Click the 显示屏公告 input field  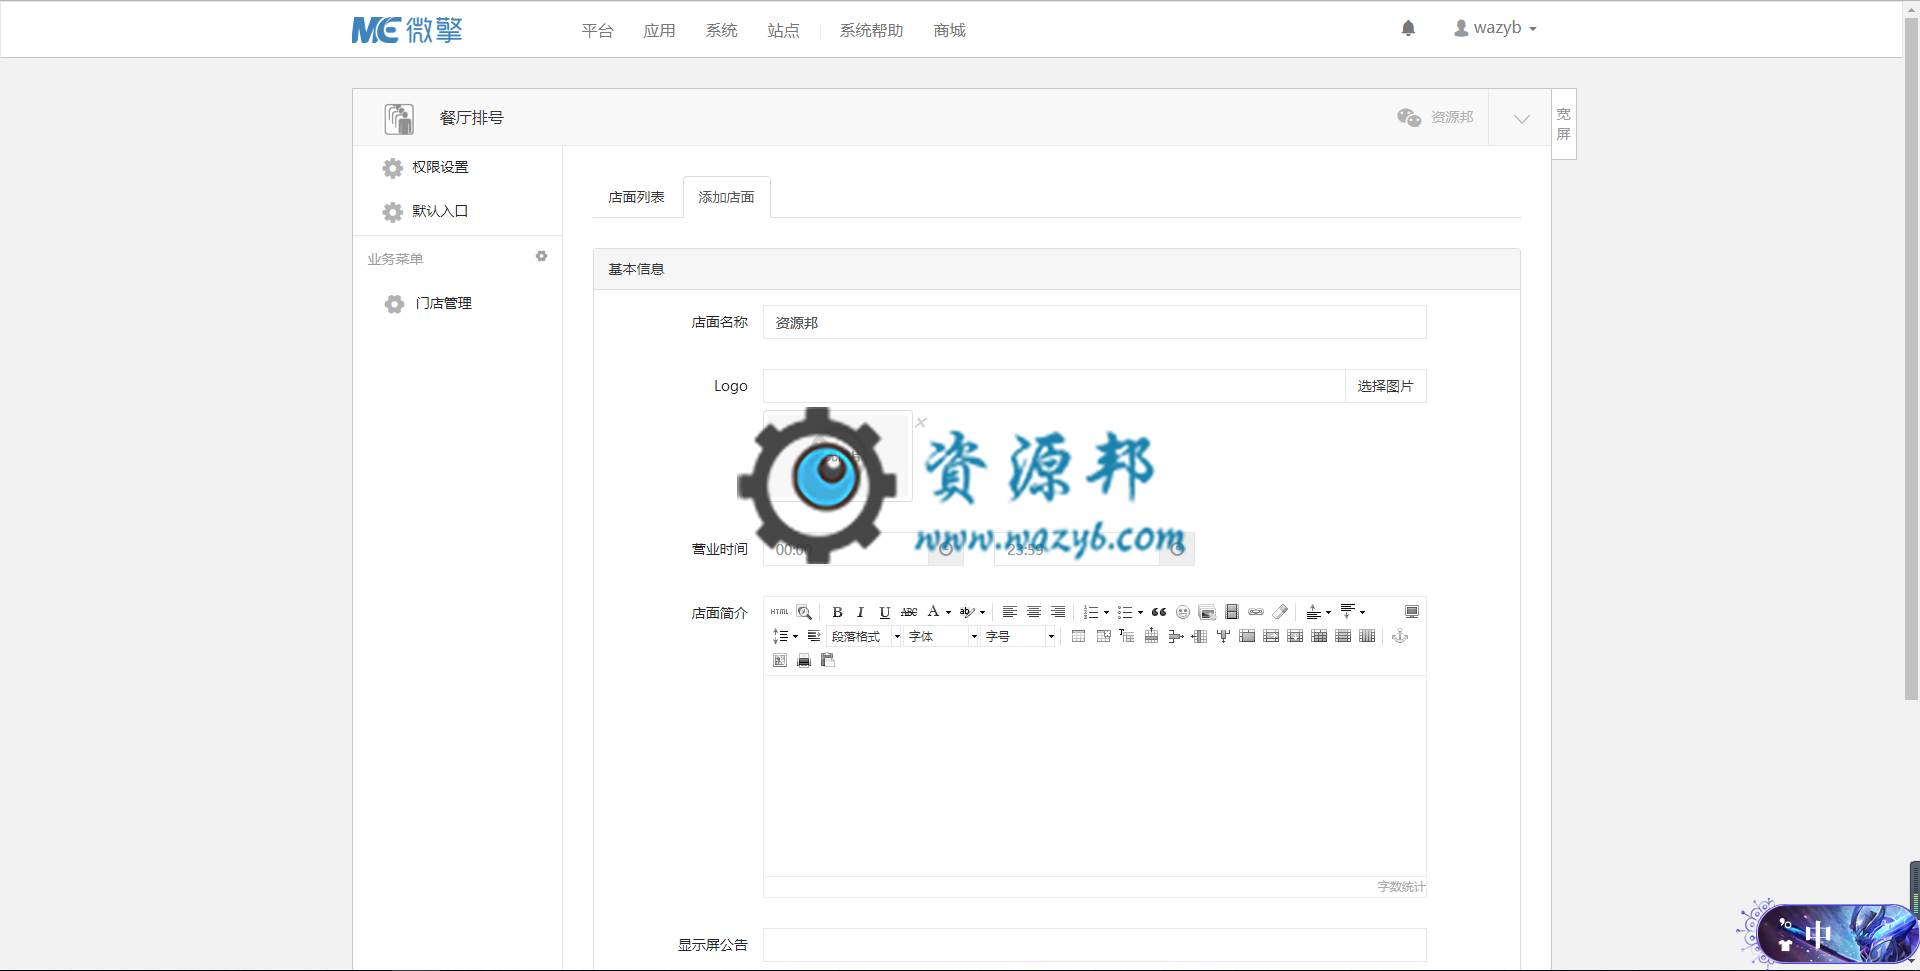pyautogui.click(x=1094, y=945)
